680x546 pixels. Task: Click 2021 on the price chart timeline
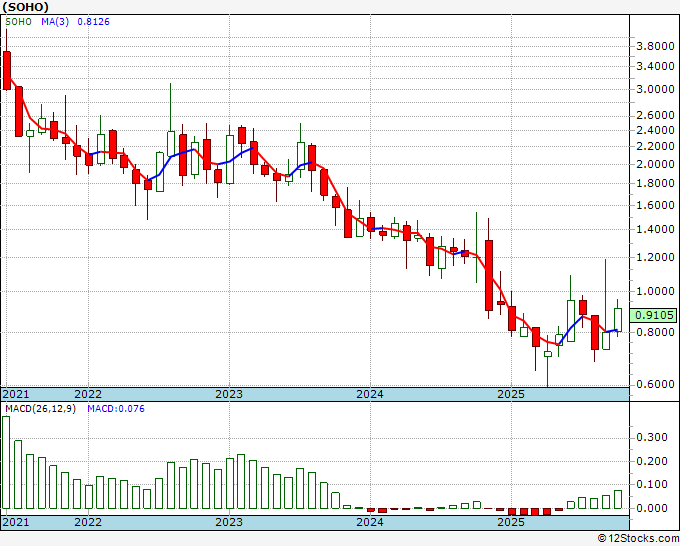tap(16, 394)
